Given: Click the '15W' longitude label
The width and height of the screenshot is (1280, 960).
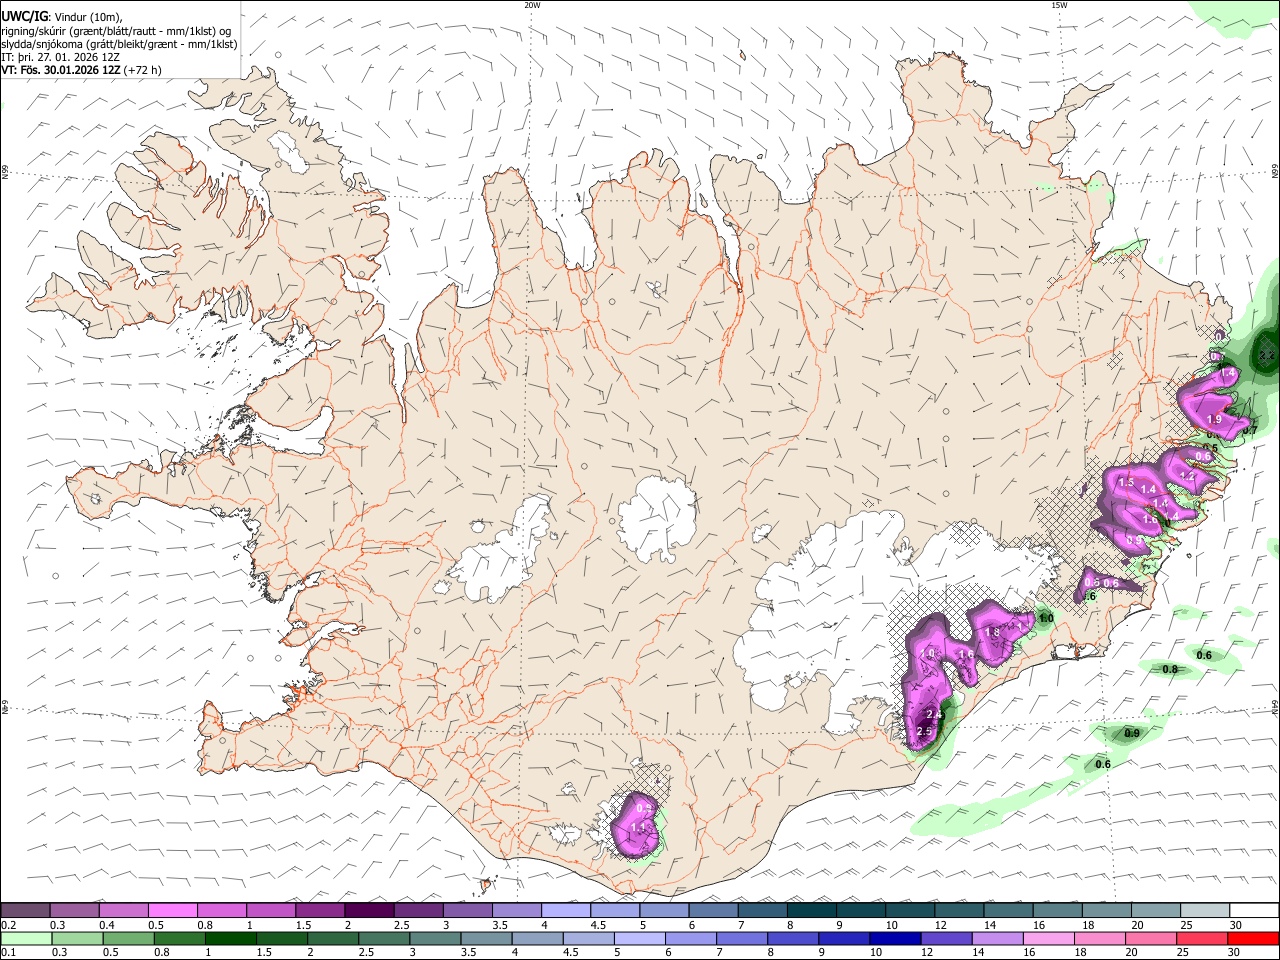Looking at the screenshot, I should tap(1059, 5).
